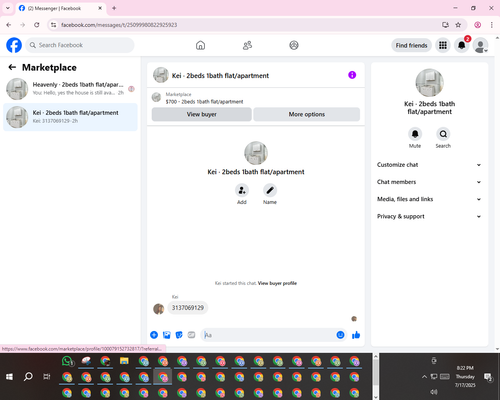
Task: Open View buyer profile link
Action: tap(277, 283)
